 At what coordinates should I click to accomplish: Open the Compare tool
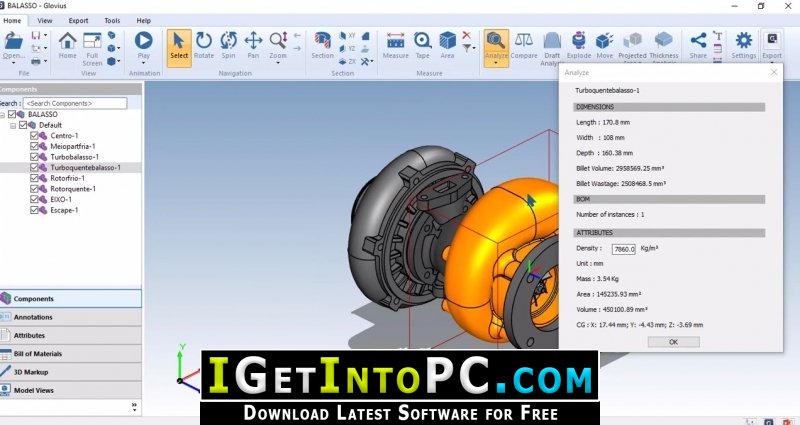pos(524,46)
